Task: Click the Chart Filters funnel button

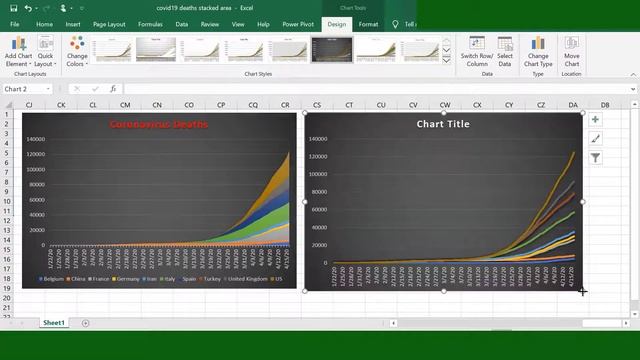Action: pos(595,158)
